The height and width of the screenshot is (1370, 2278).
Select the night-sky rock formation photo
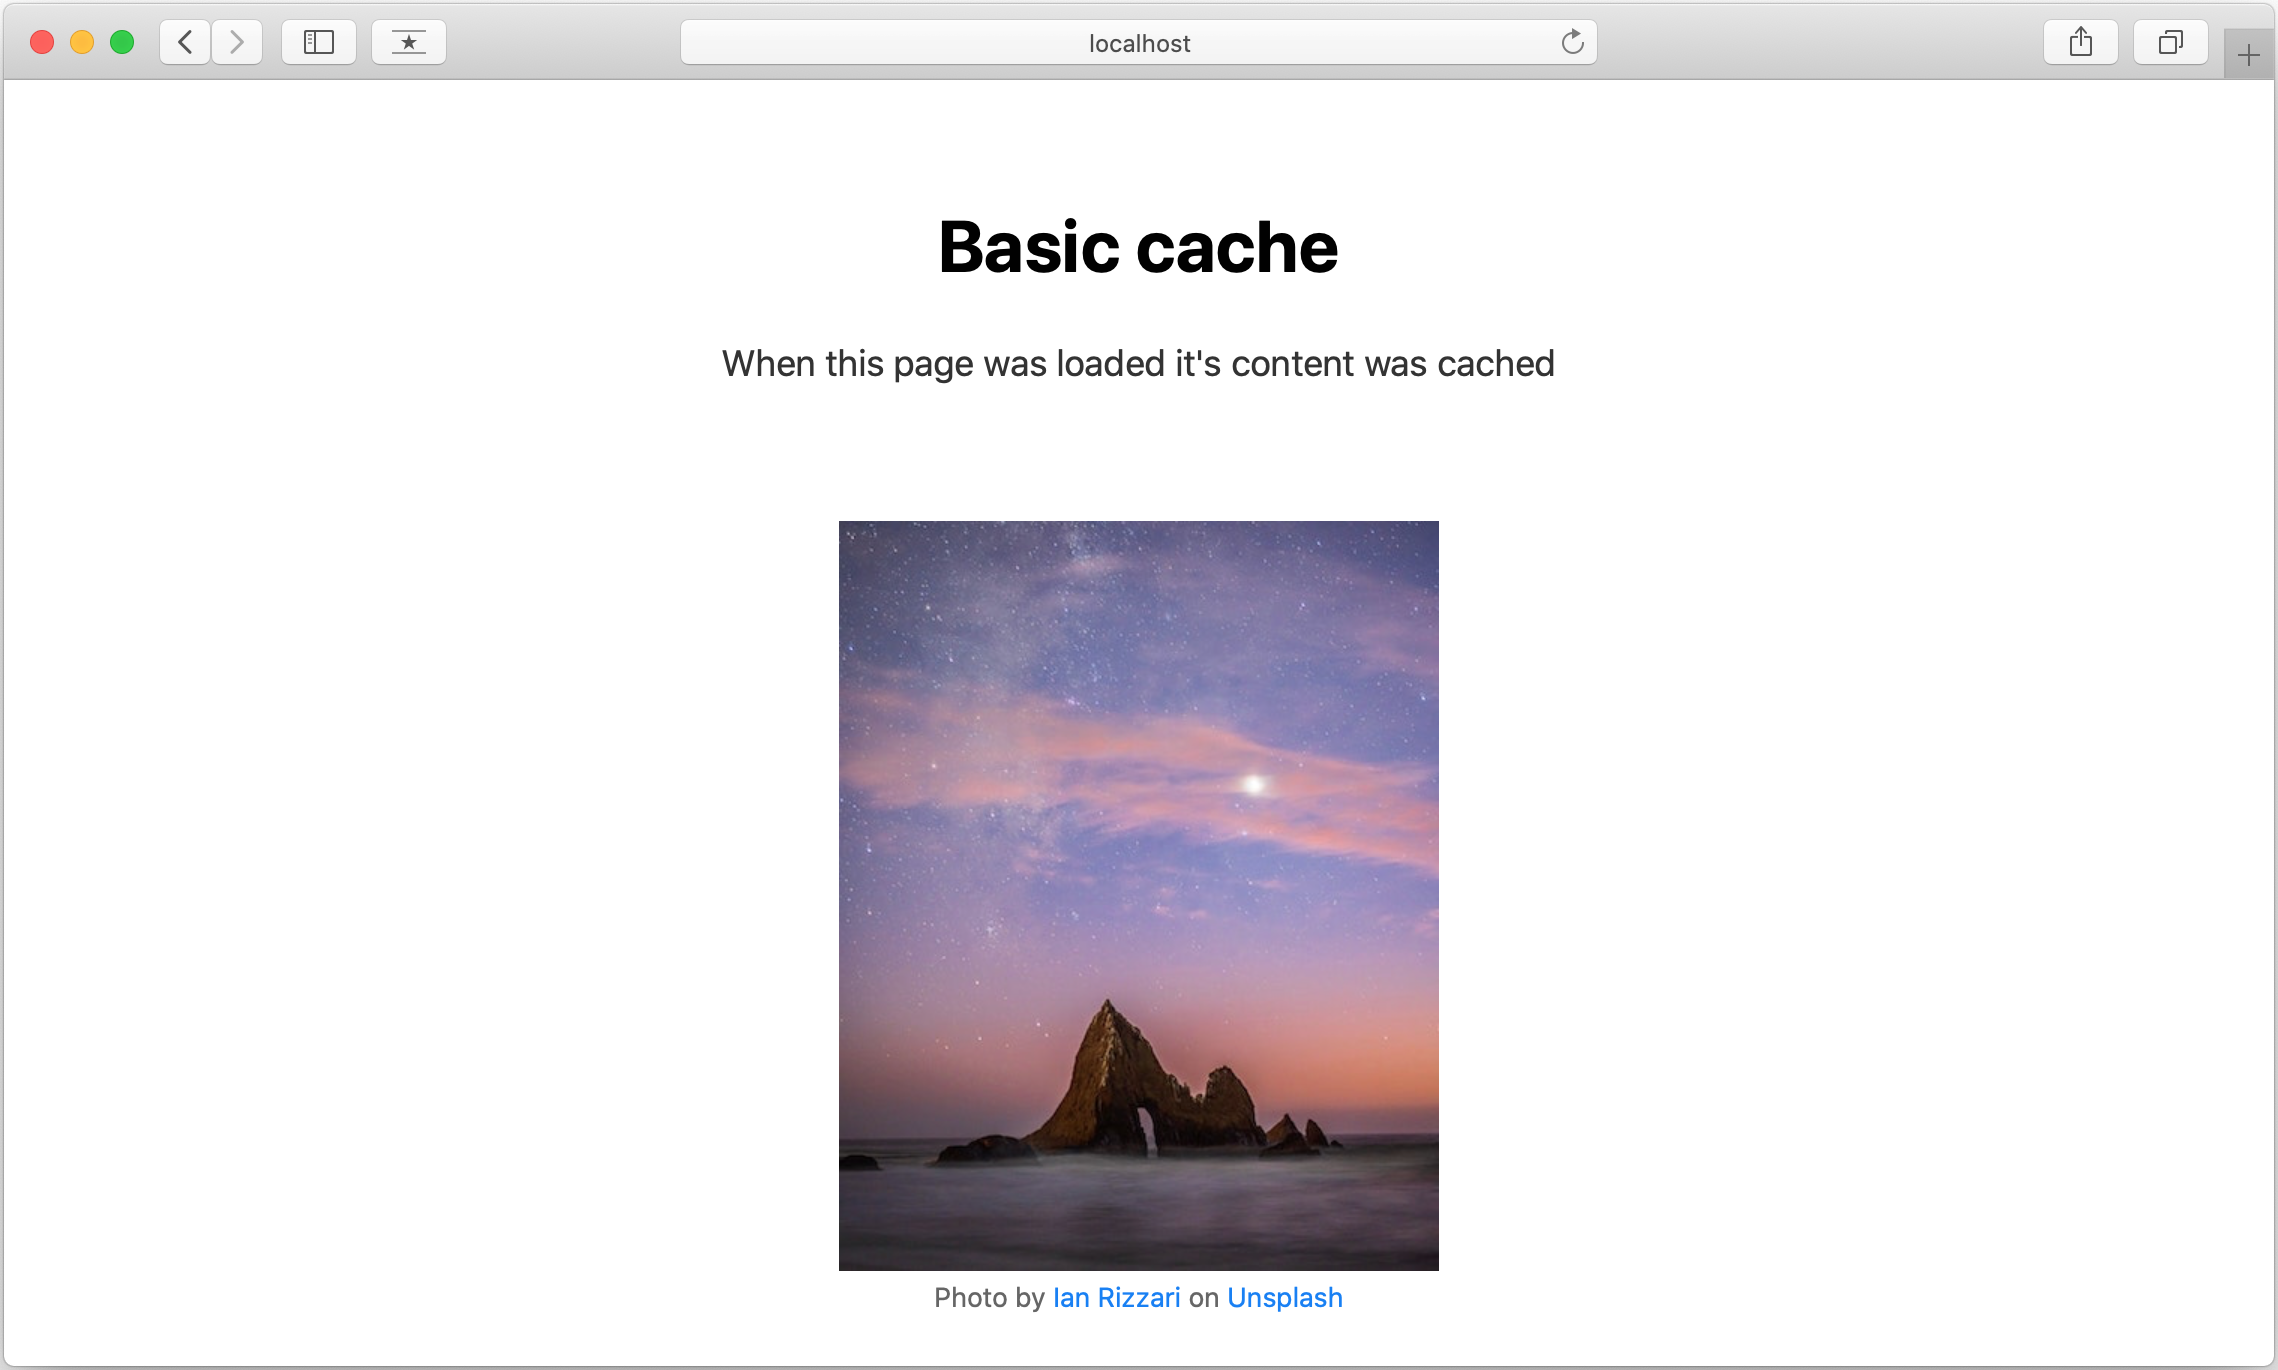pyautogui.click(x=1138, y=895)
